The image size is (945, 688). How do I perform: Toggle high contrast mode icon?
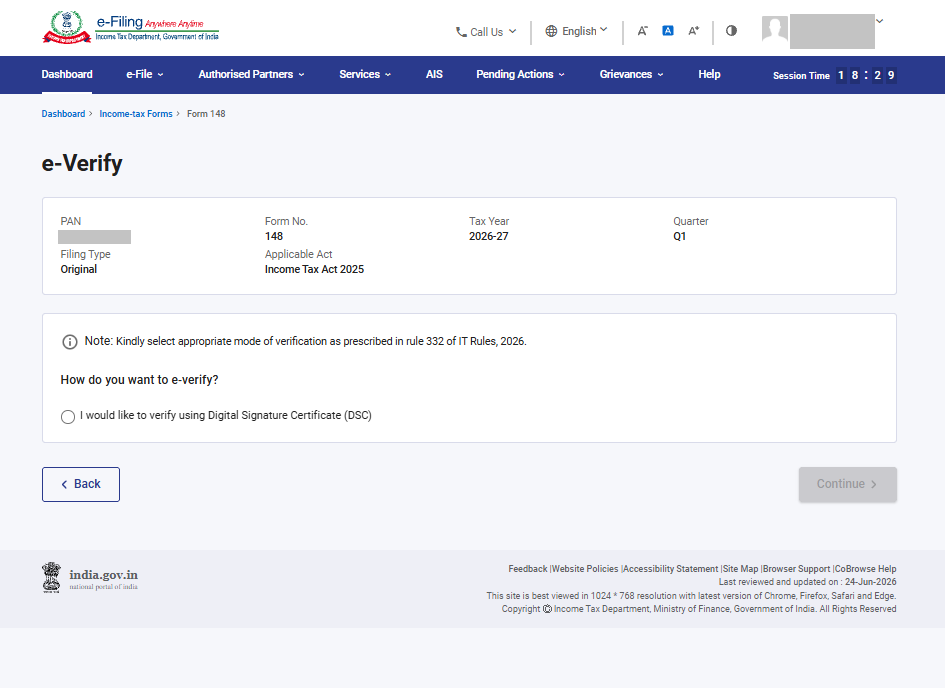(x=731, y=31)
